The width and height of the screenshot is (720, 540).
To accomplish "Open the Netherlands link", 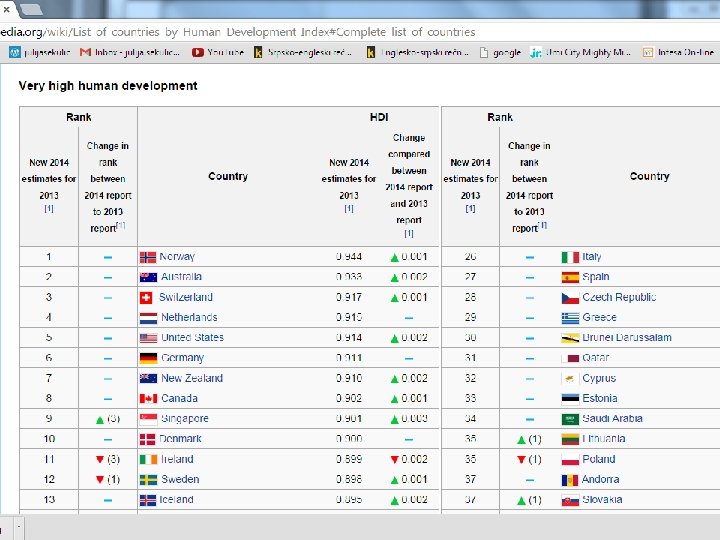I will [x=189, y=317].
